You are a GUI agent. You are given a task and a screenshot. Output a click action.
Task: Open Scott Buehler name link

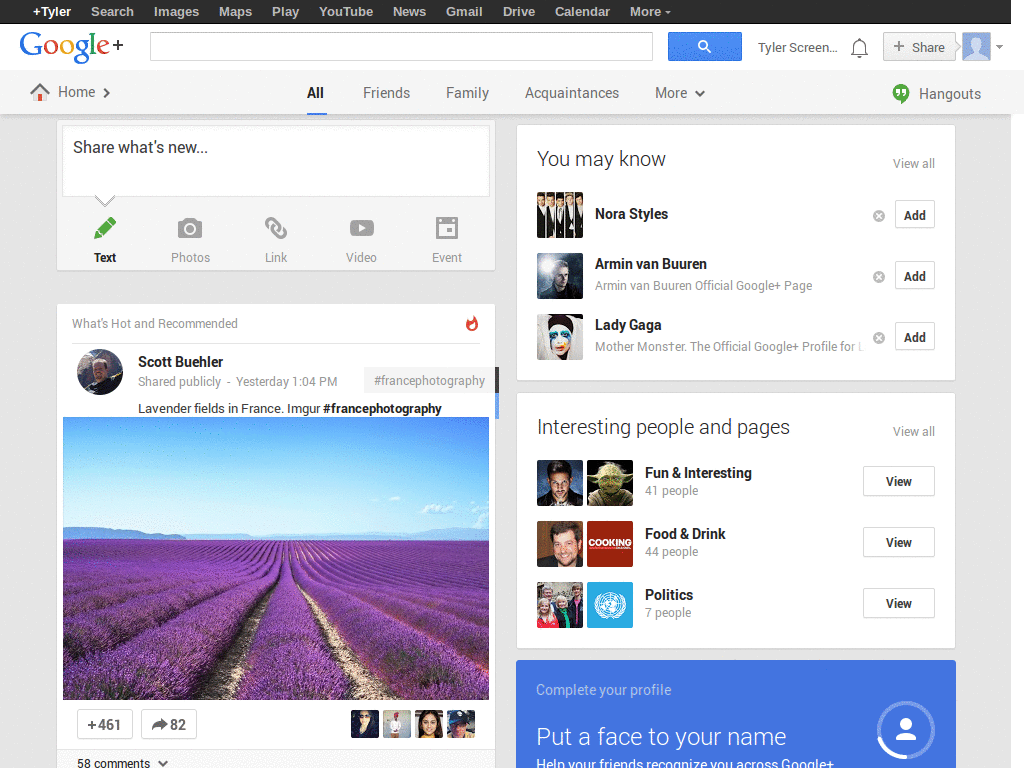(180, 362)
